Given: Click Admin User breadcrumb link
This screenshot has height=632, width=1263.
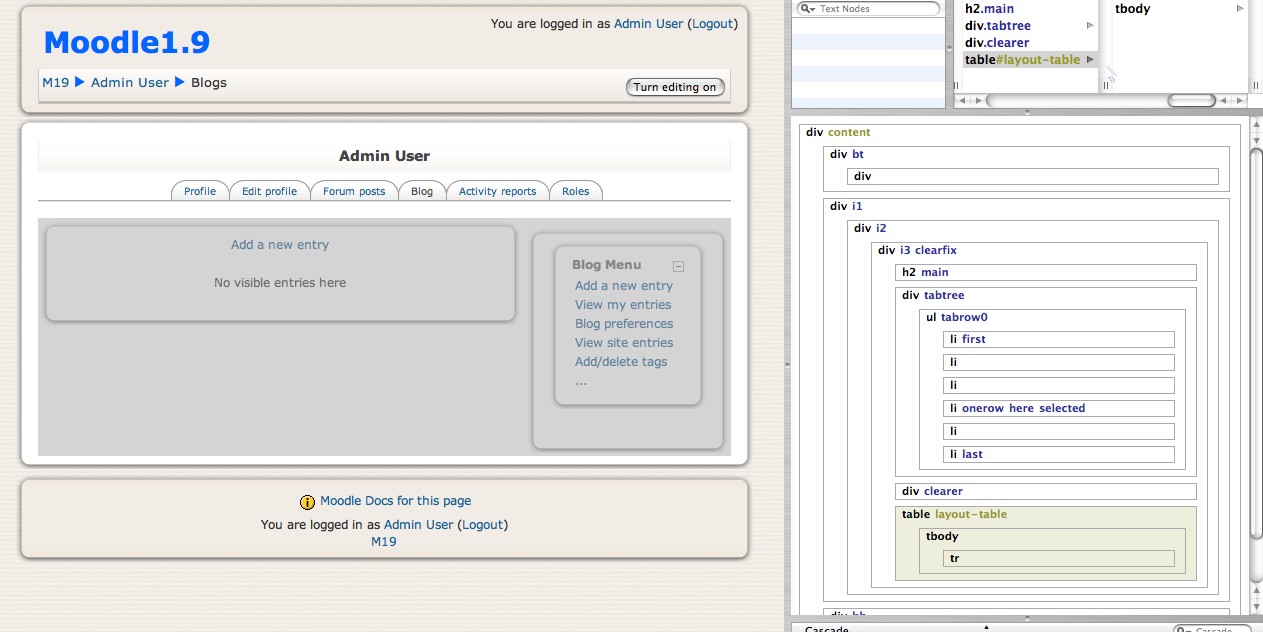Looking at the screenshot, I should (130, 82).
